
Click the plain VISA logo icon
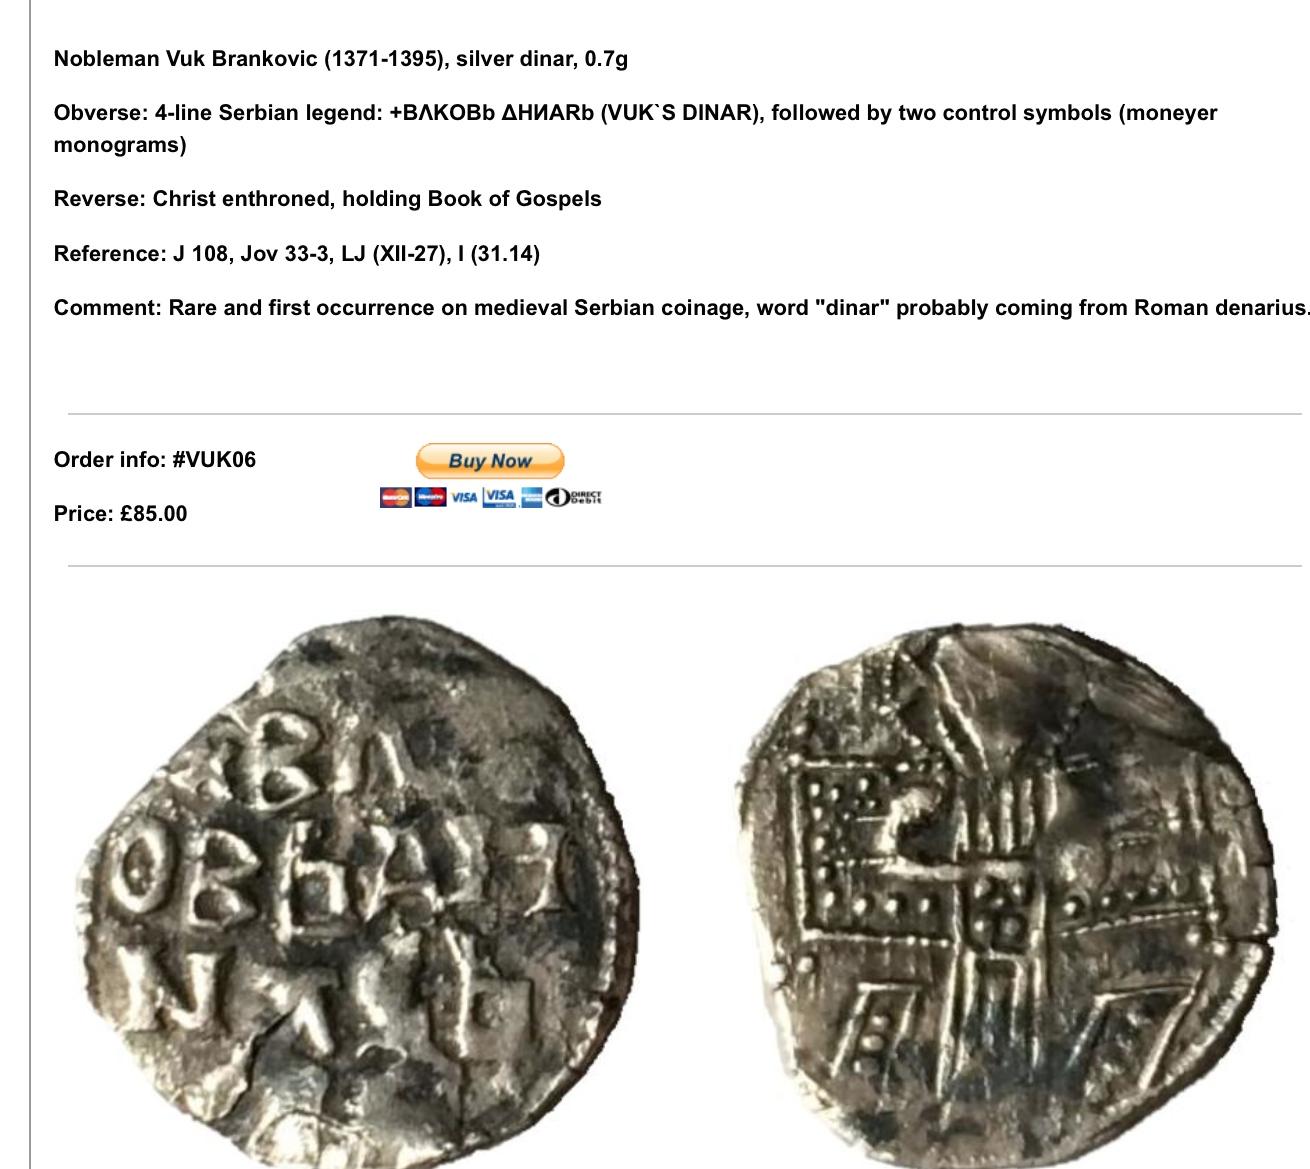(464, 497)
